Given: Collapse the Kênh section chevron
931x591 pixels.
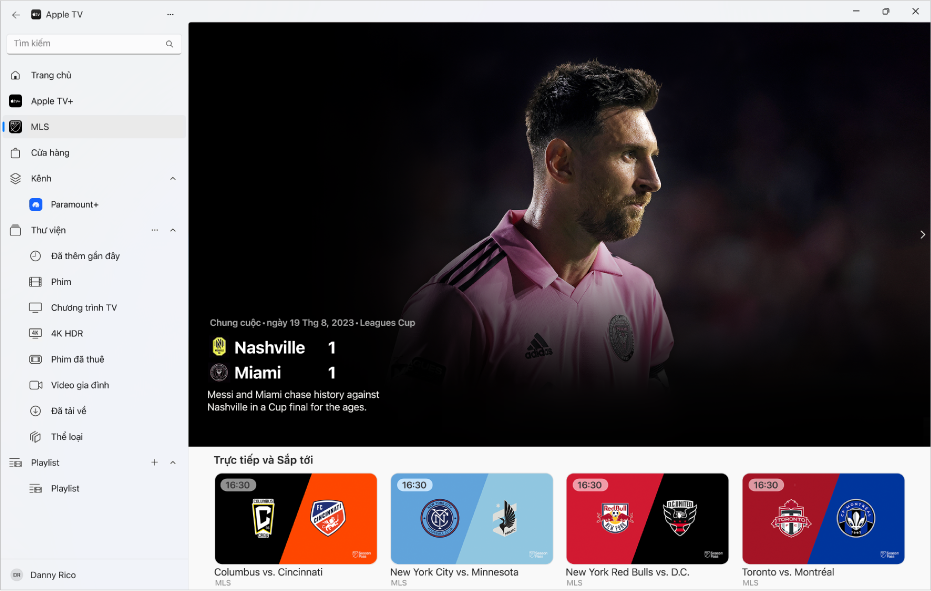Looking at the screenshot, I should pos(173,179).
